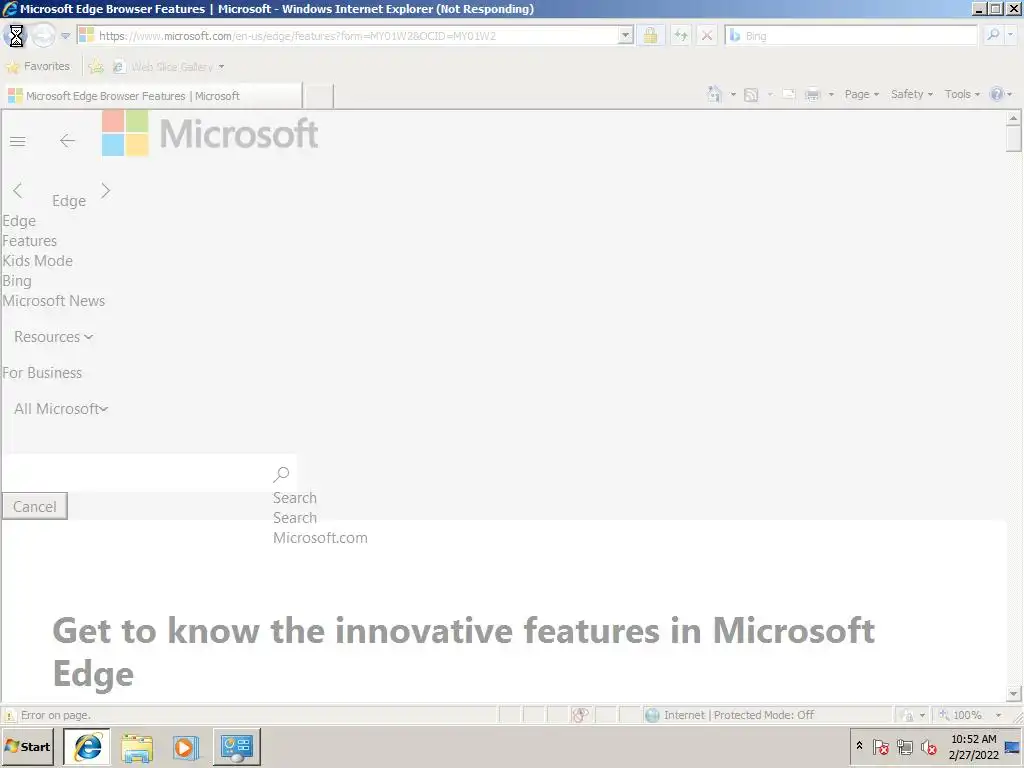Click the browser Back navigation button

[x=16, y=35]
